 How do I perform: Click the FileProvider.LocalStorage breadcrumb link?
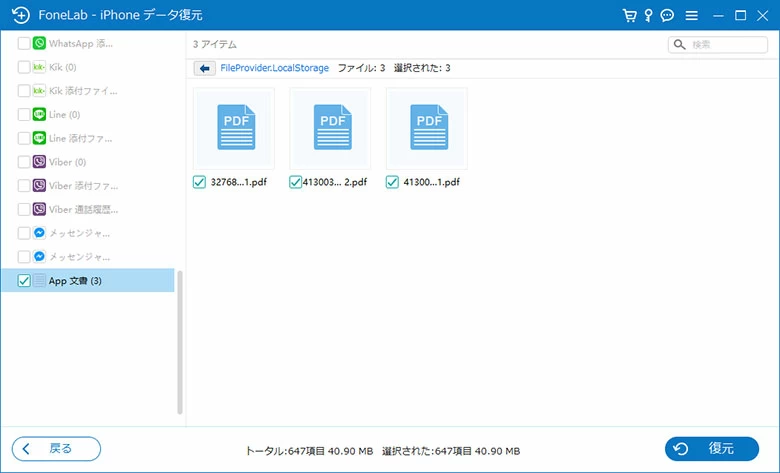pos(274,68)
